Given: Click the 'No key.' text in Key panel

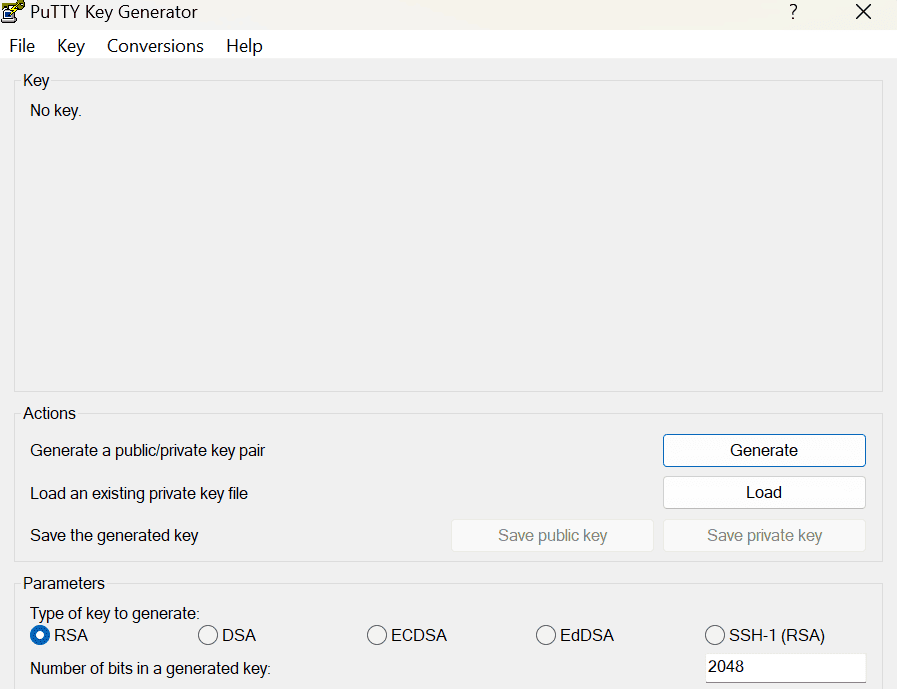Looking at the screenshot, I should pos(56,111).
